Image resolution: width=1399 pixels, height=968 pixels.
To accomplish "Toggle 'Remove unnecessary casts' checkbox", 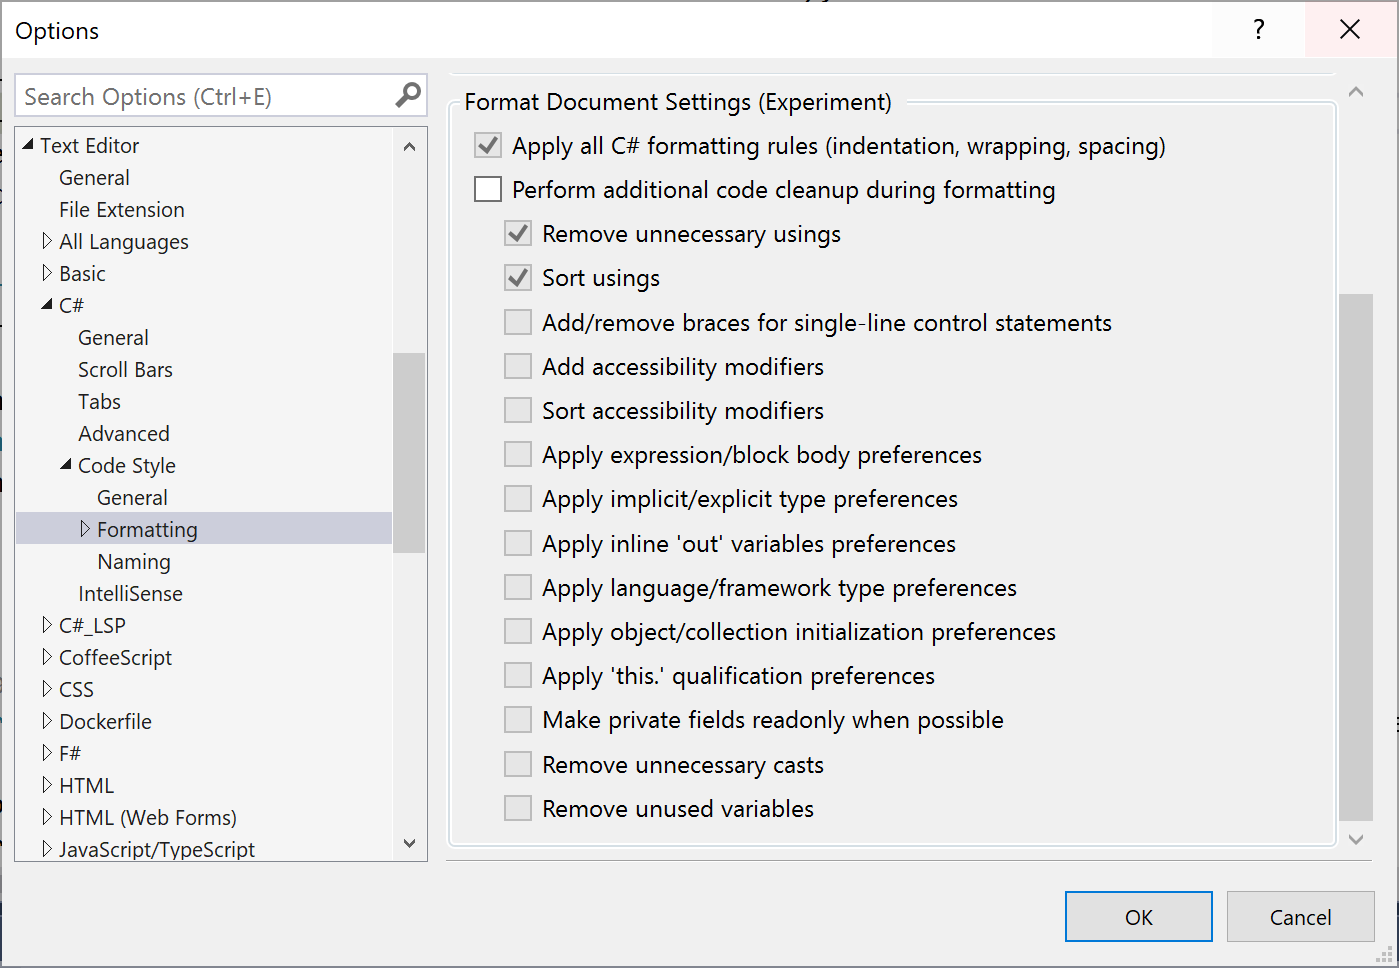I will [x=518, y=764].
